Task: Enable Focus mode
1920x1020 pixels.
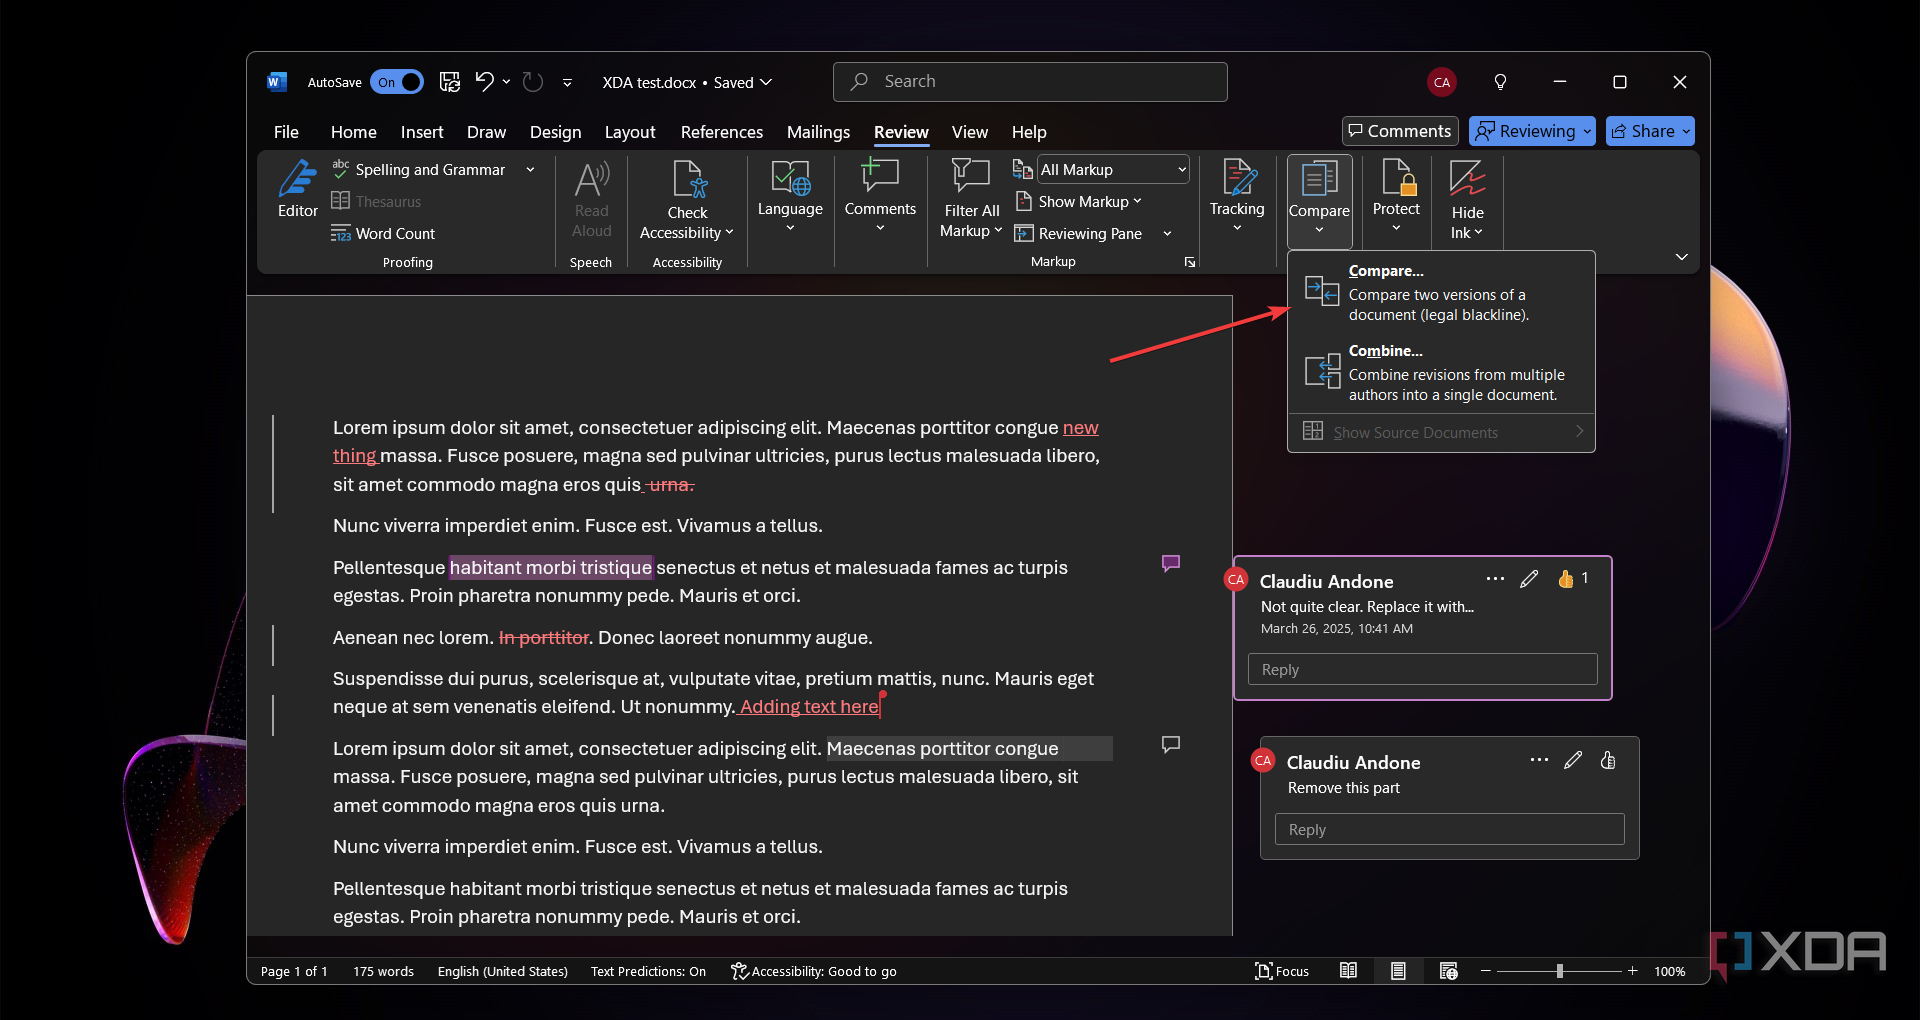Action: click(x=1282, y=971)
